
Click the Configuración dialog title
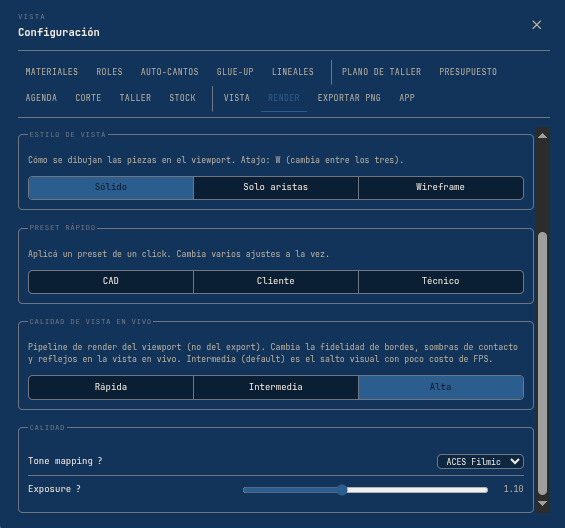click(x=59, y=32)
